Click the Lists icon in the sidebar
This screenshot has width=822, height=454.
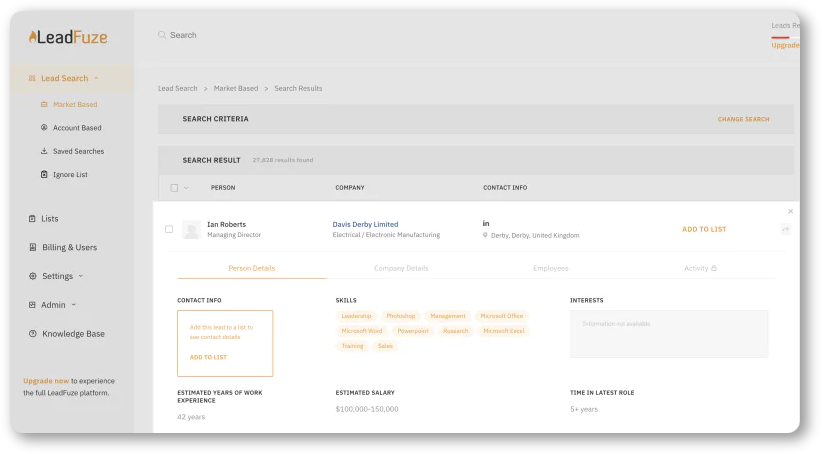coord(32,219)
